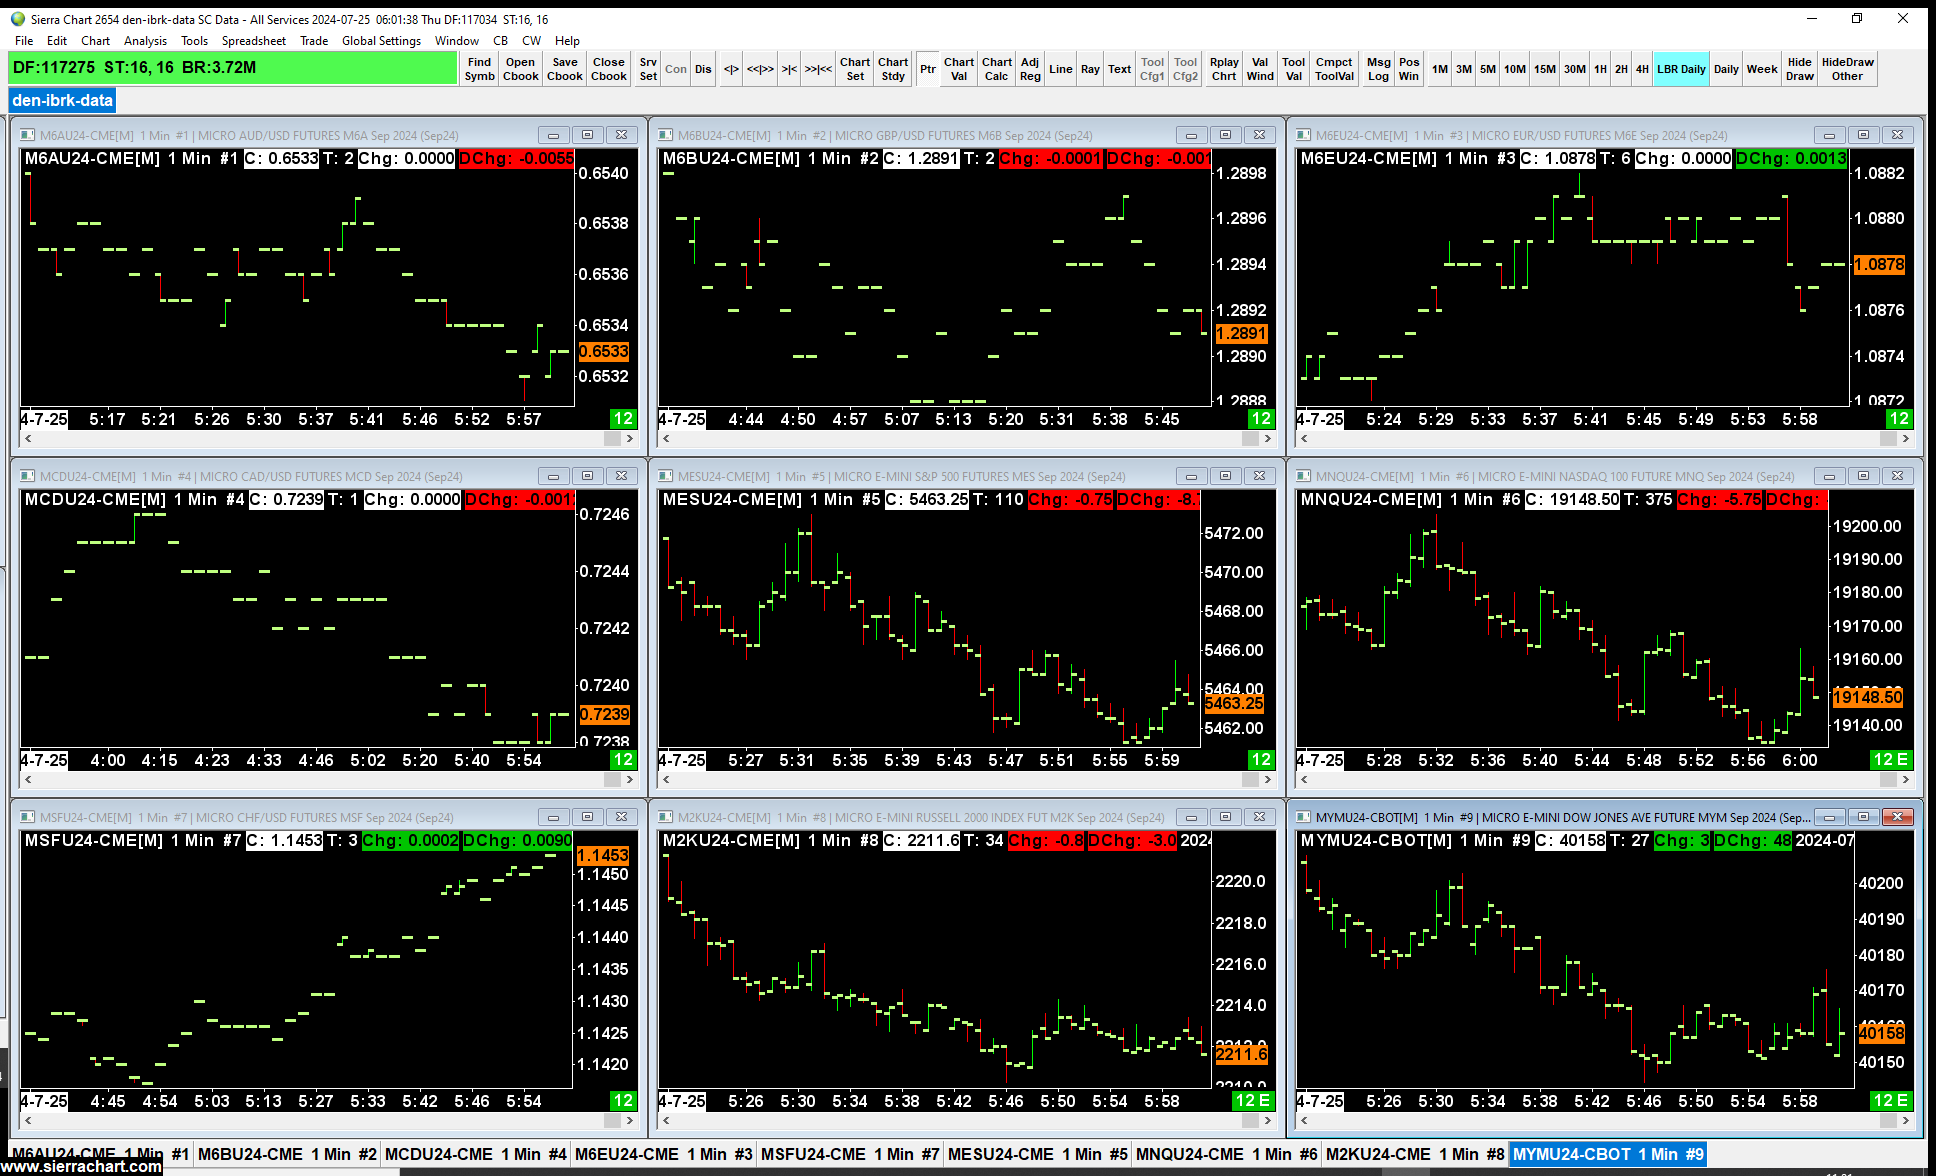Select the Ray drawing tool

click(1090, 69)
